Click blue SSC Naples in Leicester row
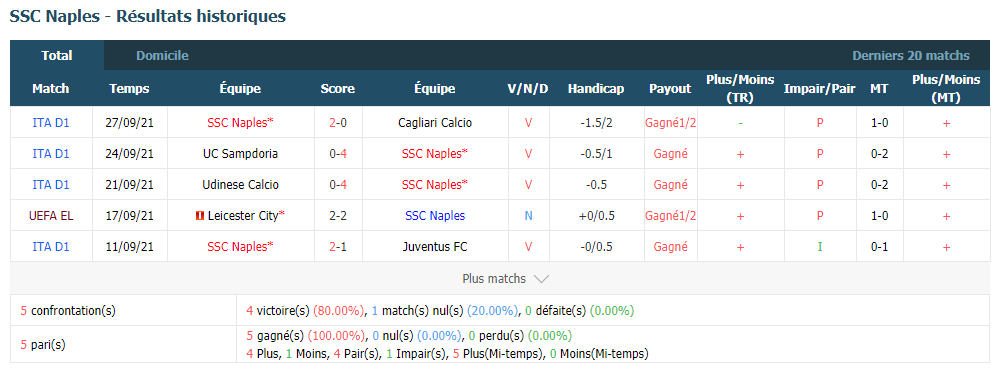The width and height of the screenshot is (998, 373). tap(435, 216)
